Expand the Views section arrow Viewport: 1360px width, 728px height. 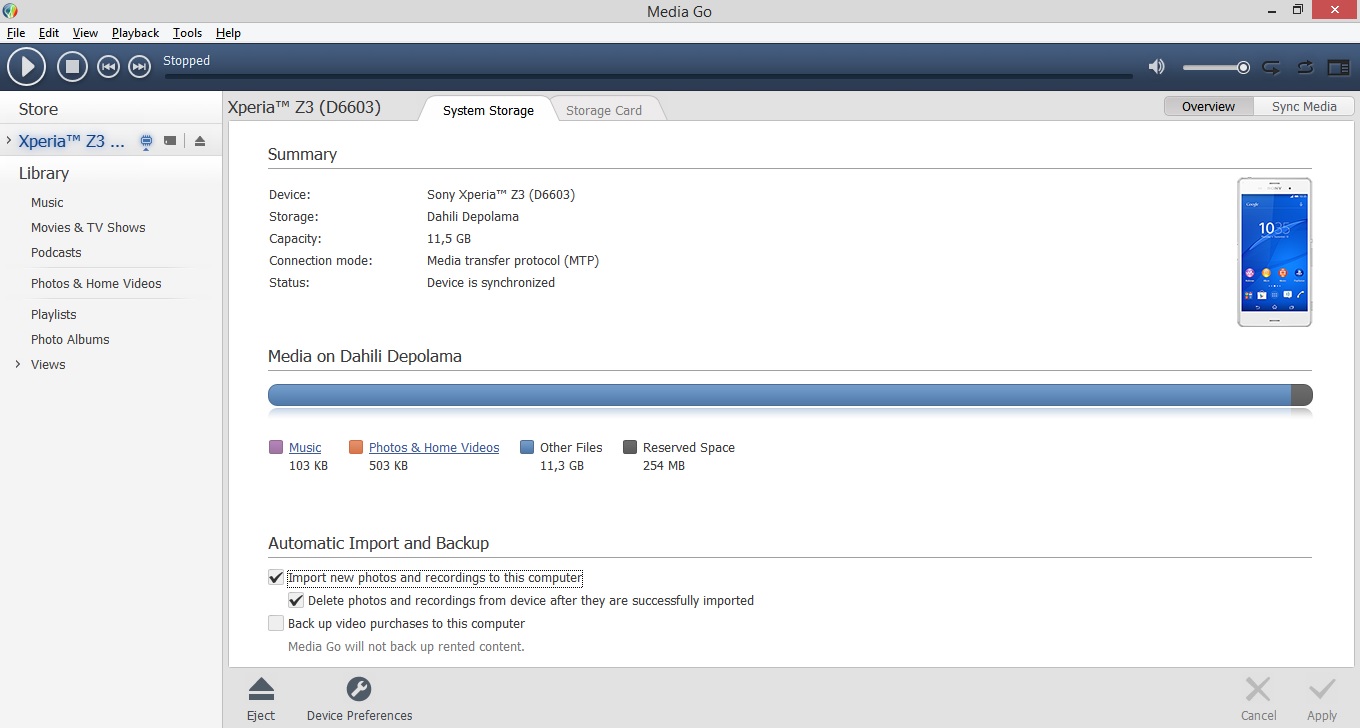click(18, 364)
